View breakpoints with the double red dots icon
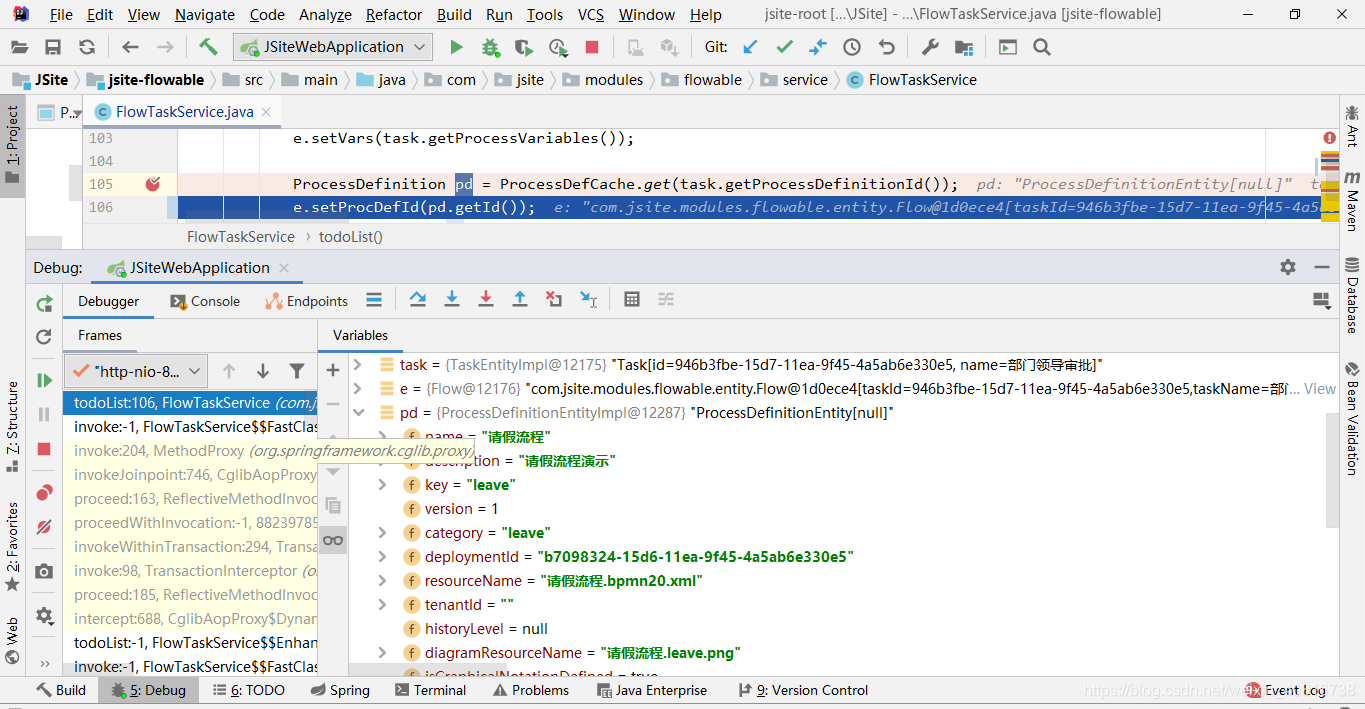Image resolution: width=1365 pixels, height=709 pixels. tap(44, 492)
